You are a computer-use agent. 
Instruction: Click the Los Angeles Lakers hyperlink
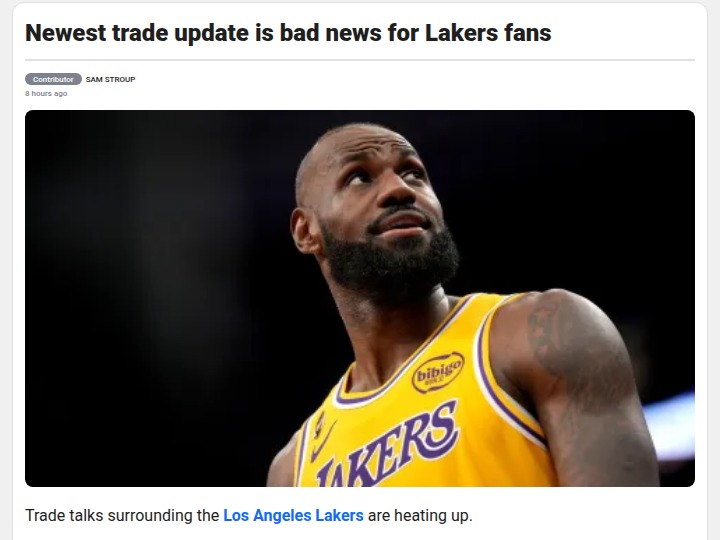pyautogui.click(x=293, y=515)
